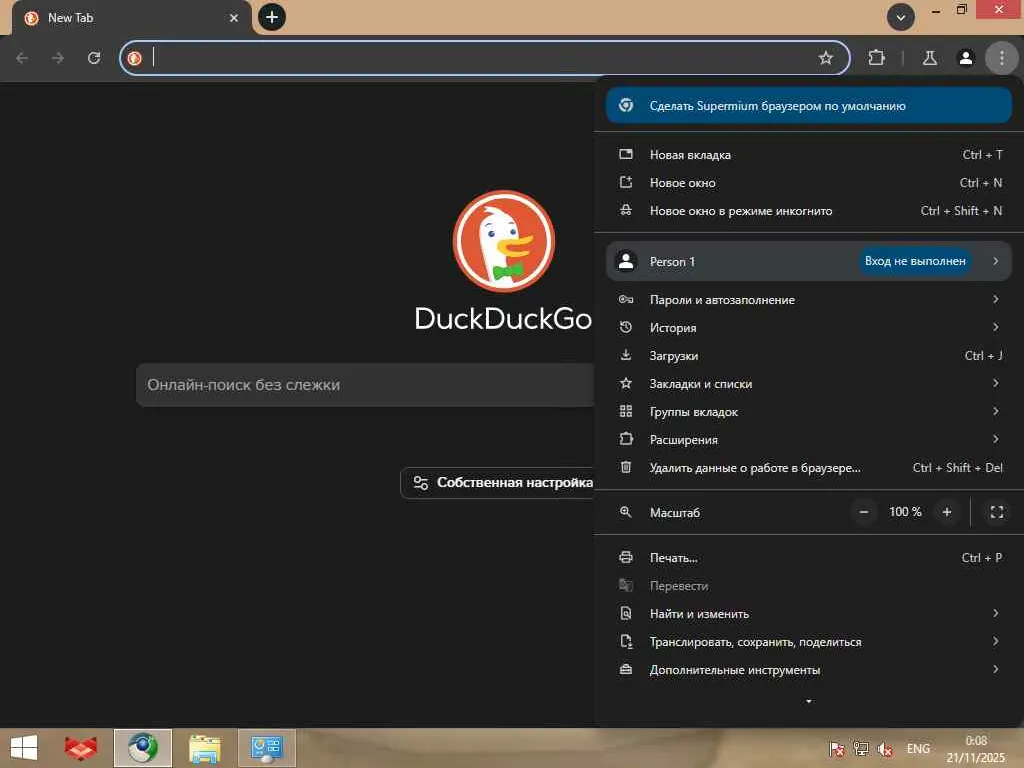Enter fullscreen mode via the zoom row icon
Viewport: 1024px width, 768px height.
point(997,513)
